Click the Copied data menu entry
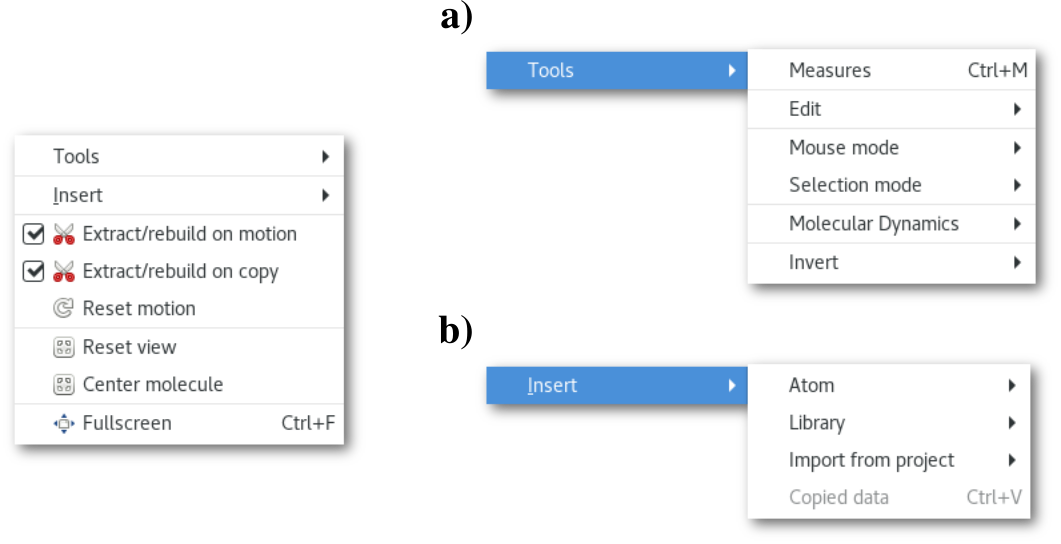This screenshot has width=1061, height=544. coord(838,497)
